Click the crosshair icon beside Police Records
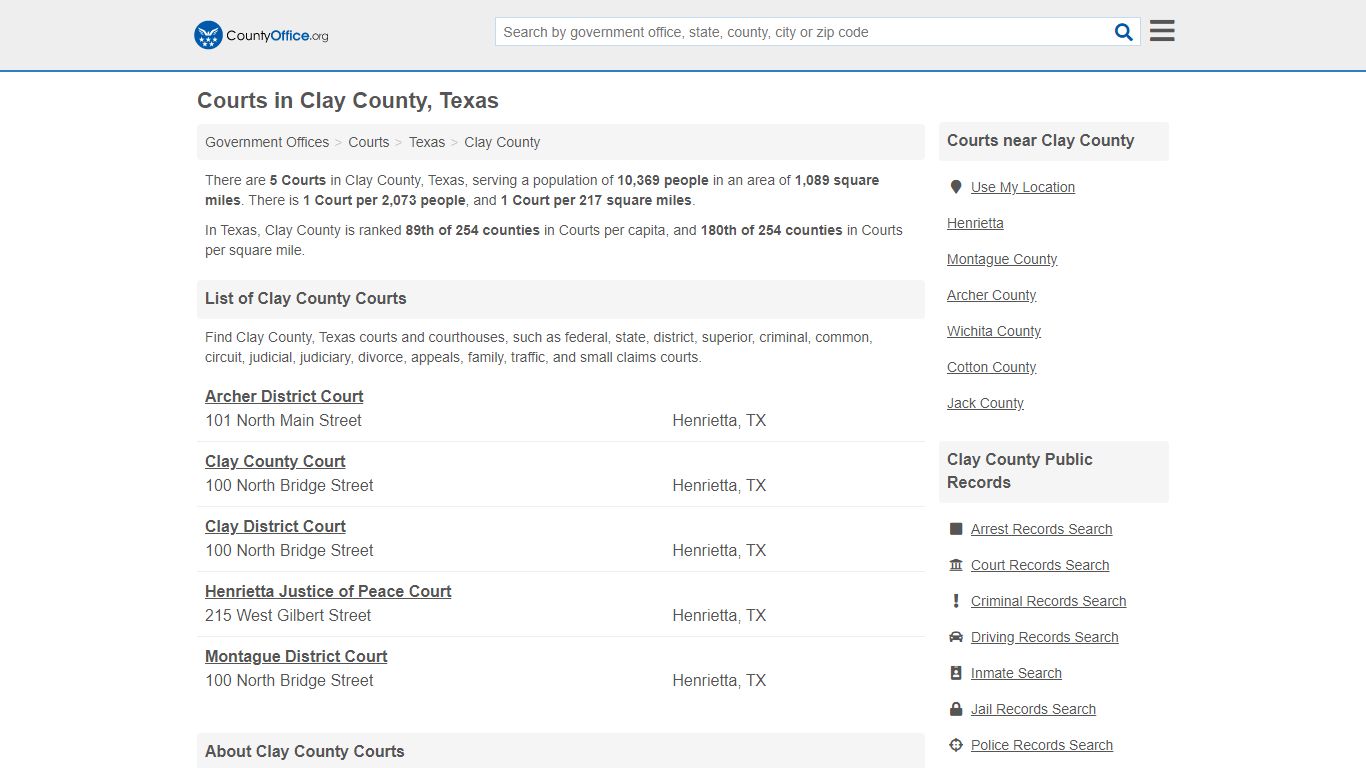 click(x=955, y=745)
